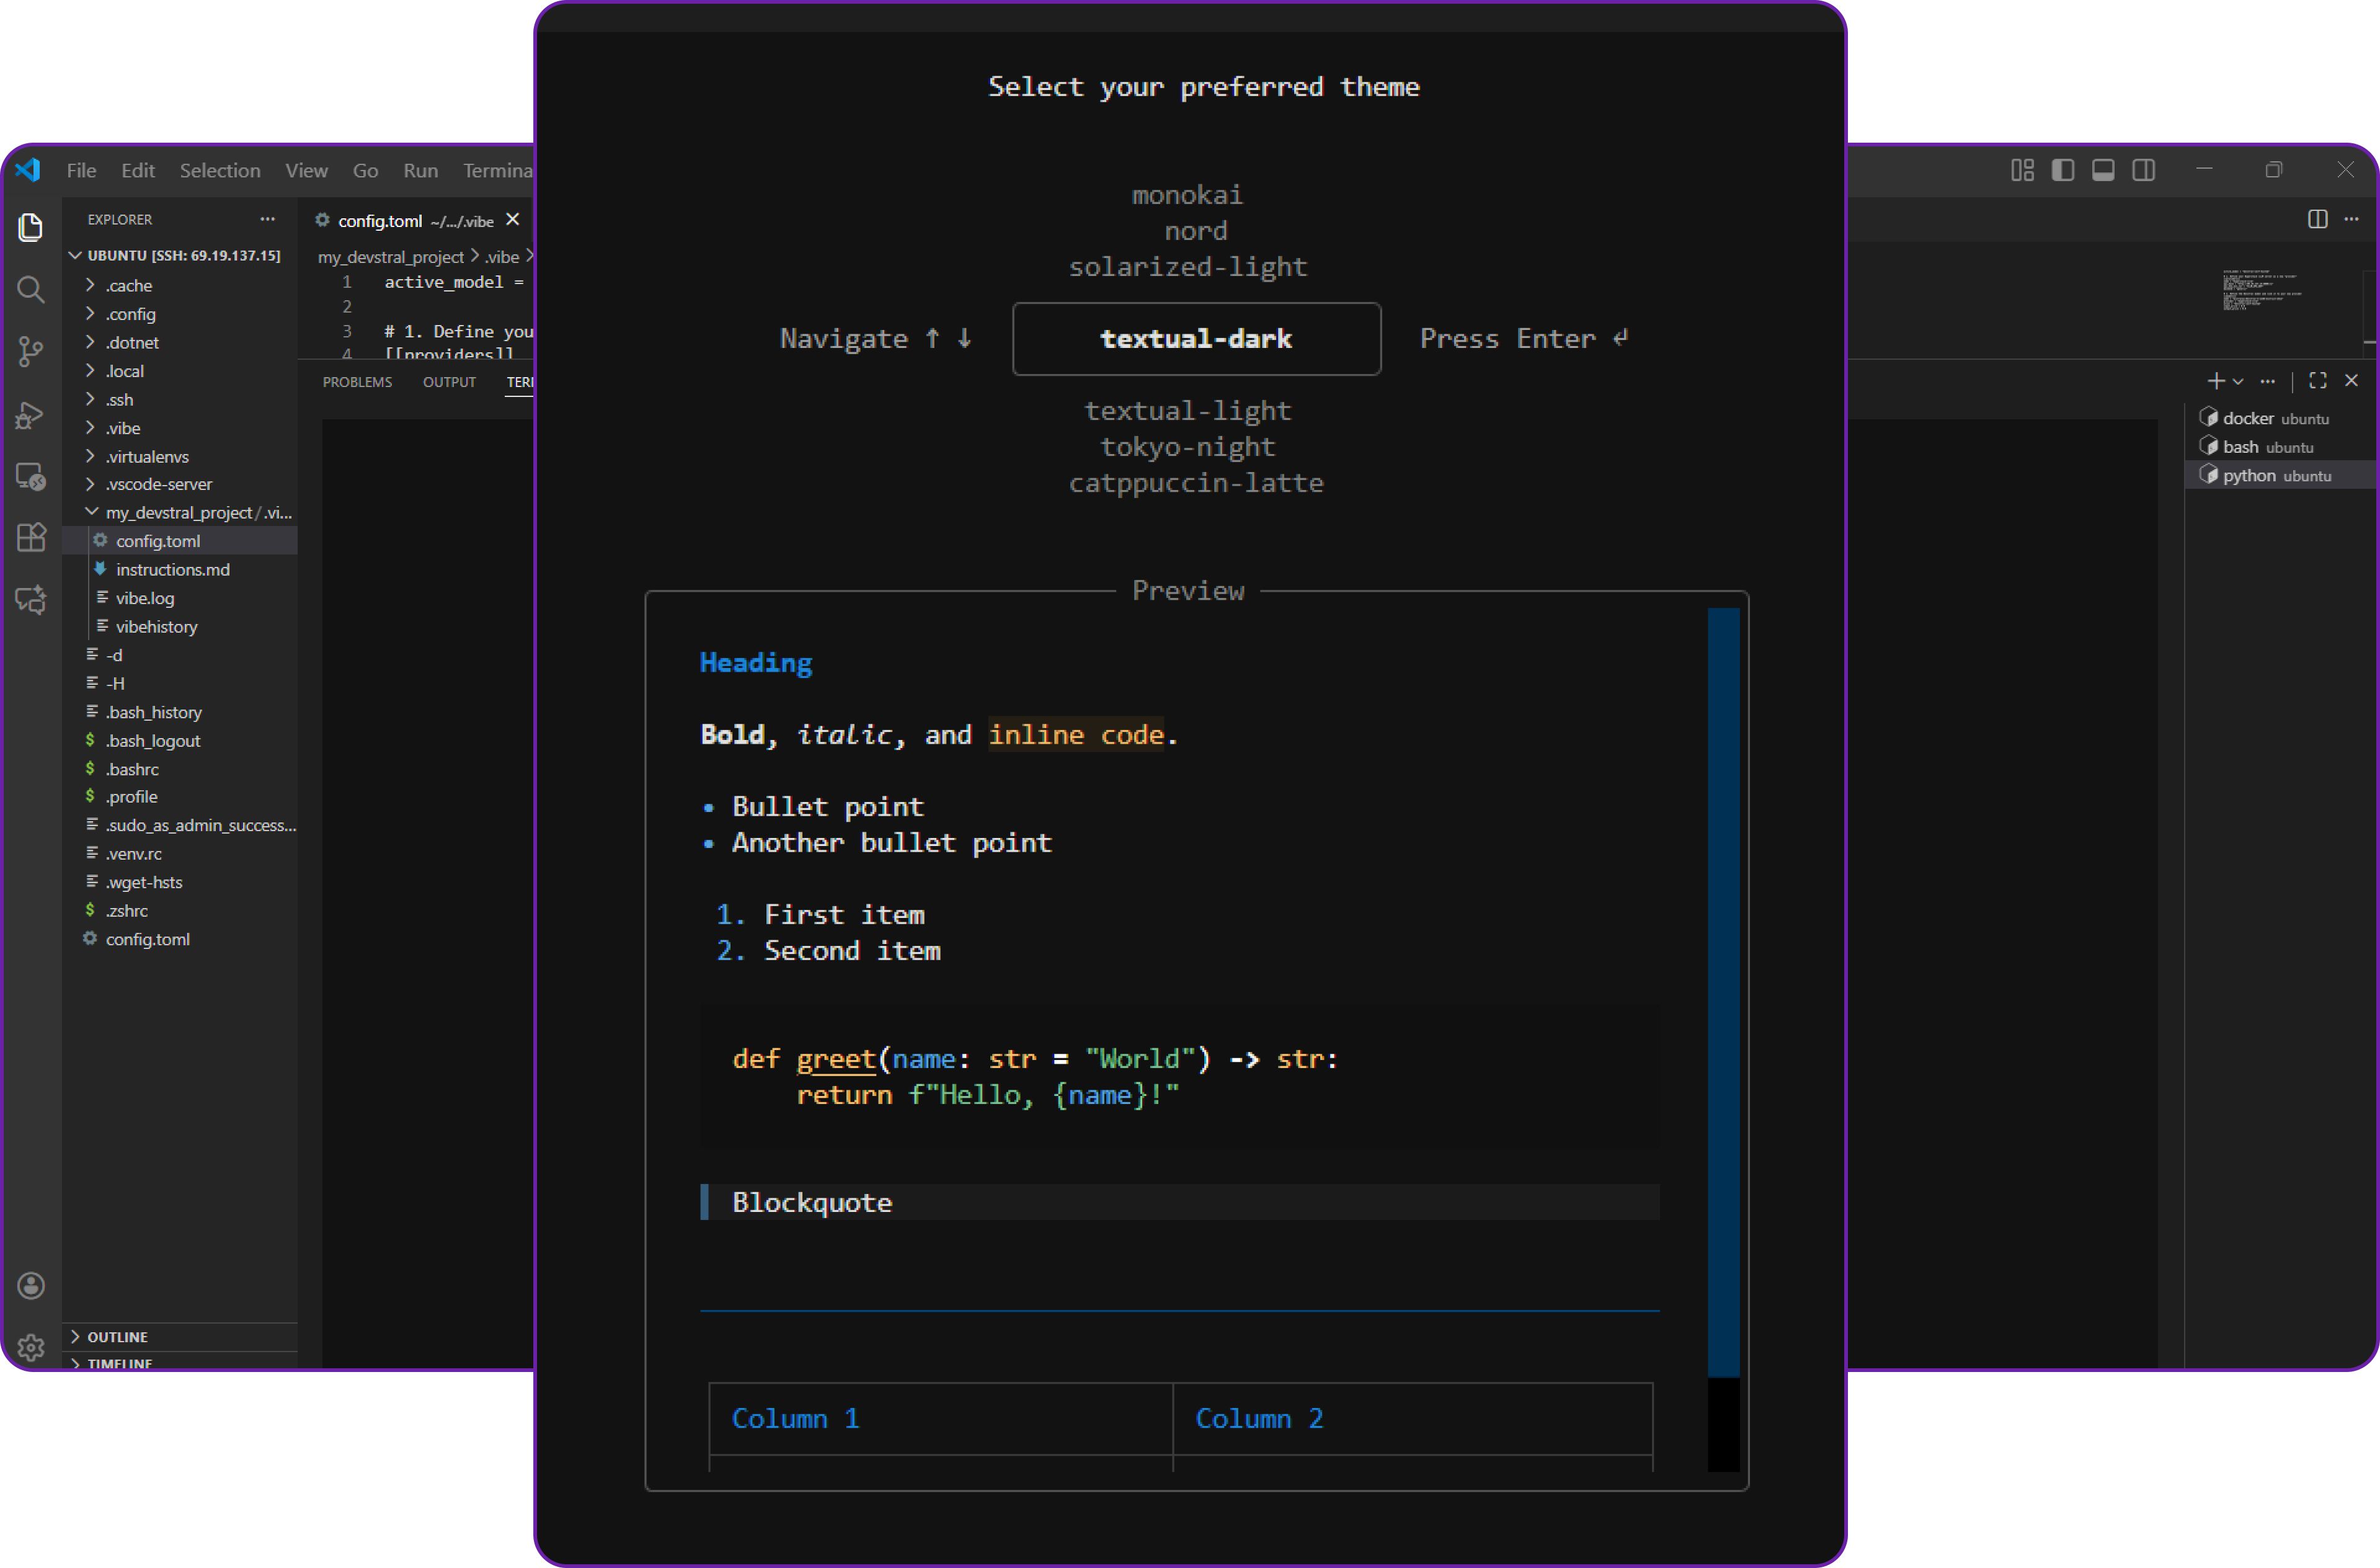The image size is (2380, 1568).
Task: Expand the OUTLINE section
Action: (117, 1337)
